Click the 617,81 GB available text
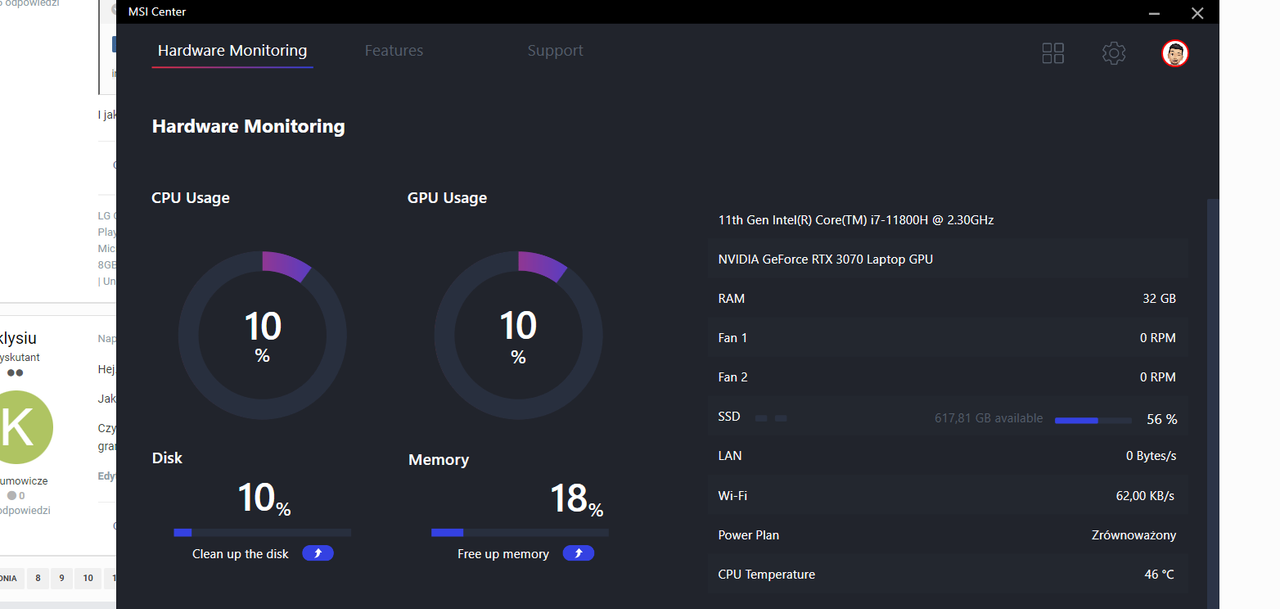The height and width of the screenshot is (609, 1280). click(989, 418)
